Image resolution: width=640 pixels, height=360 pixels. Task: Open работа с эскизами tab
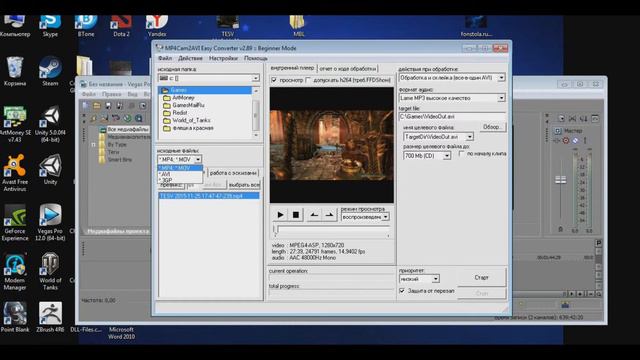233,173
